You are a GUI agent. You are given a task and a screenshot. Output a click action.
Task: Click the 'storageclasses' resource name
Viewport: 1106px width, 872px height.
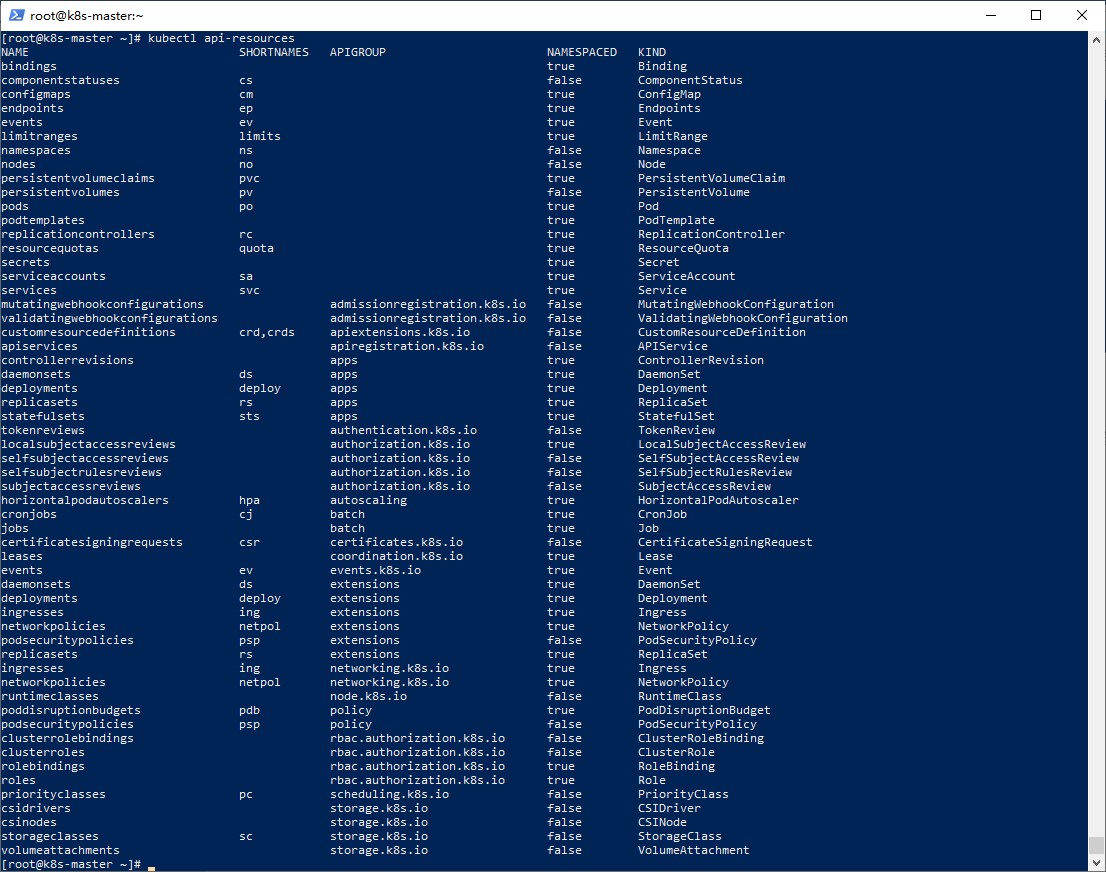click(x=50, y=836)
